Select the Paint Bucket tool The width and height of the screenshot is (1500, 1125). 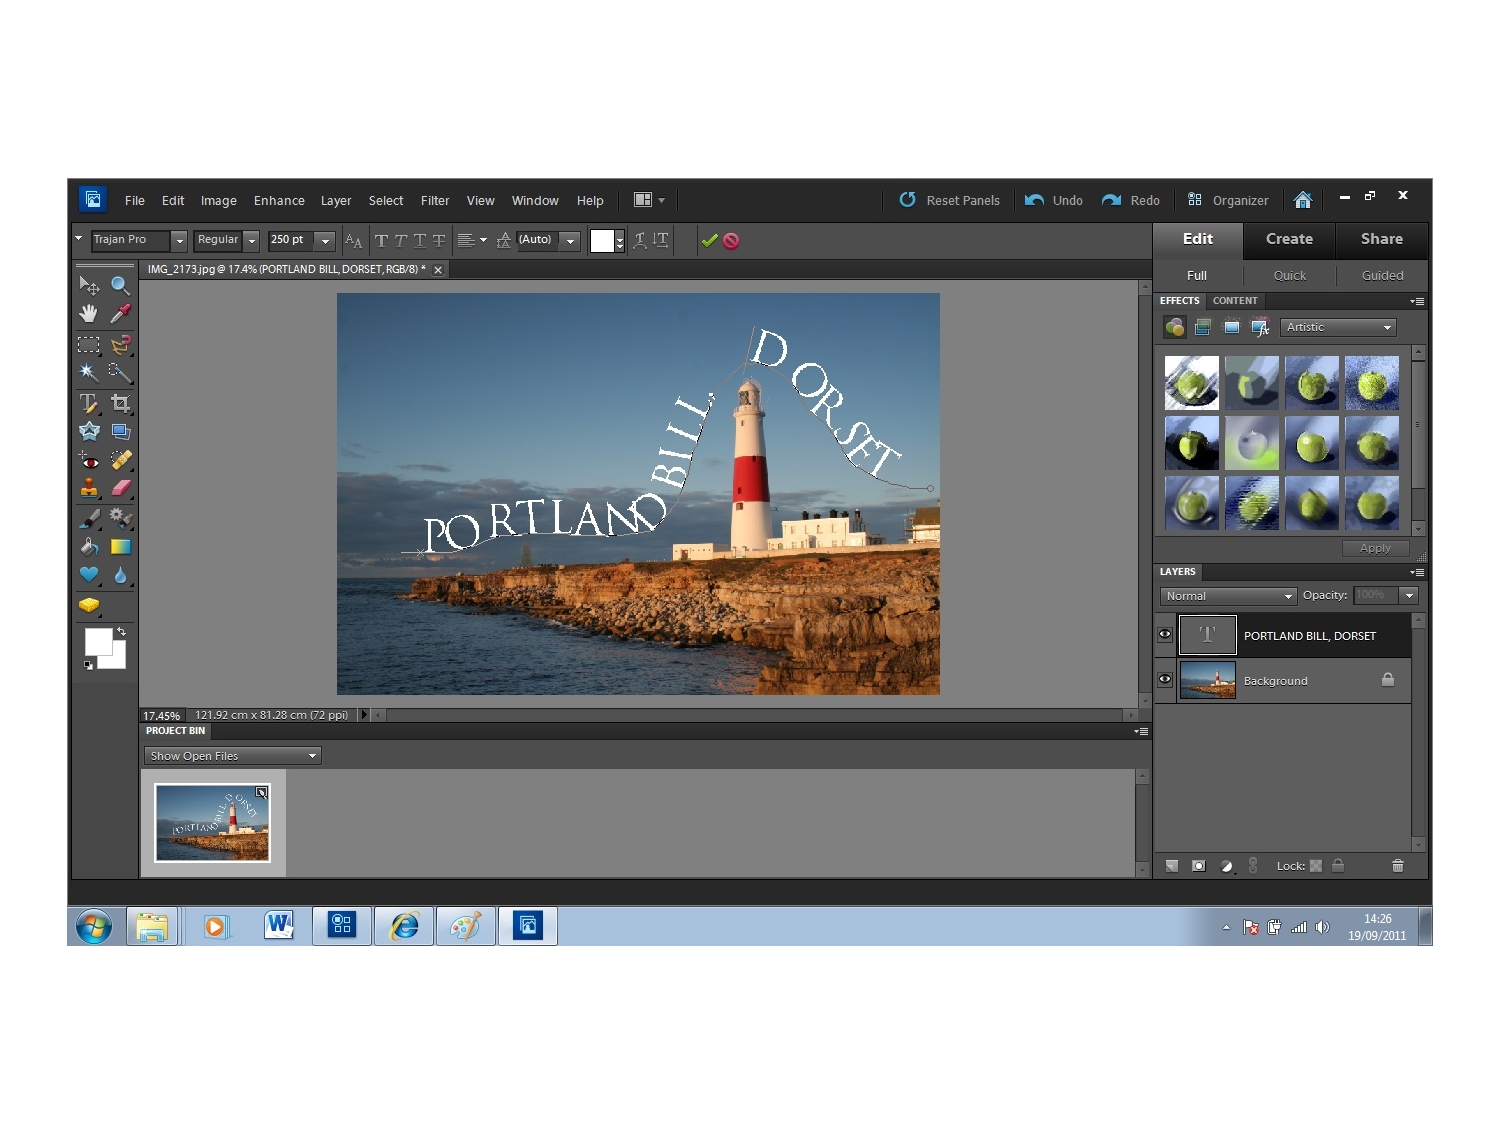89,547
